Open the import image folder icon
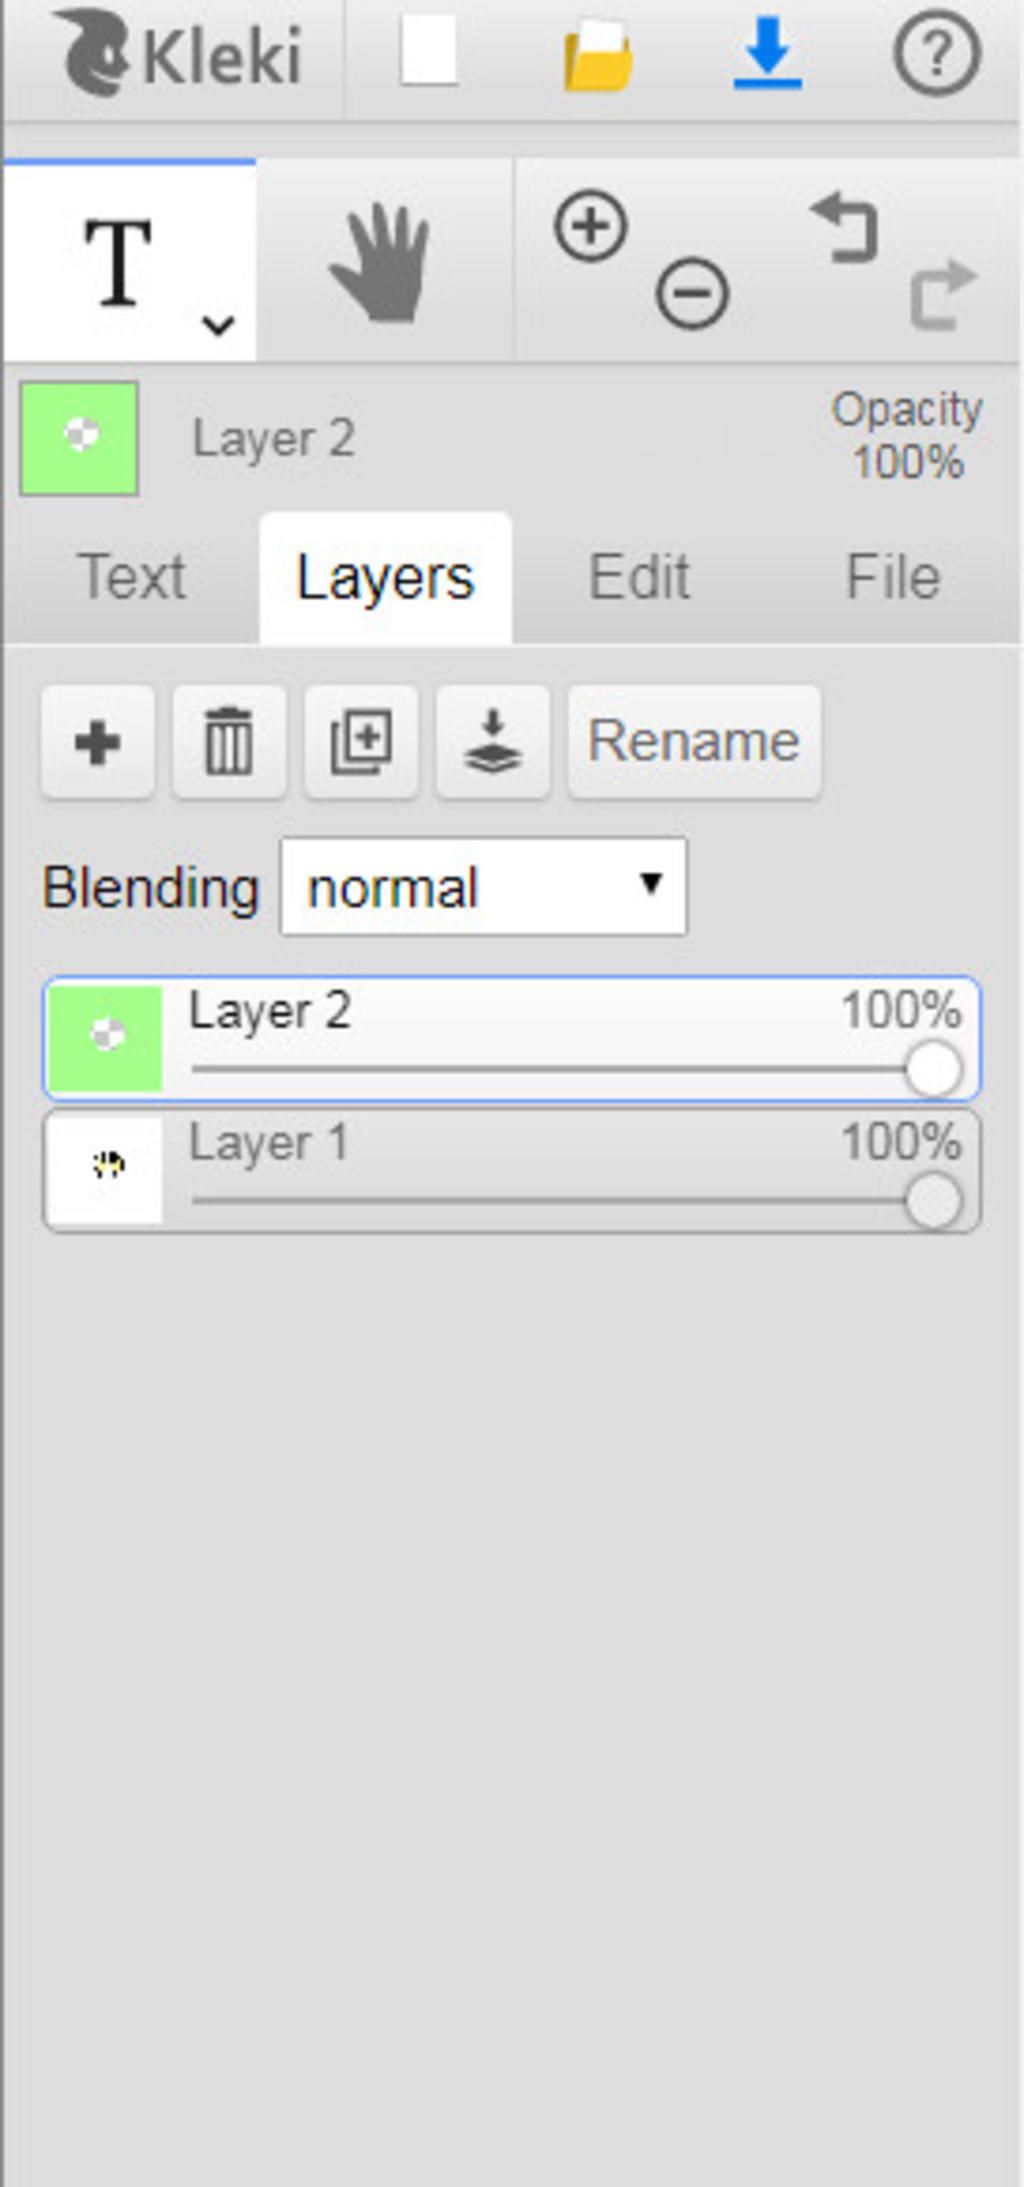 (598, 56)
